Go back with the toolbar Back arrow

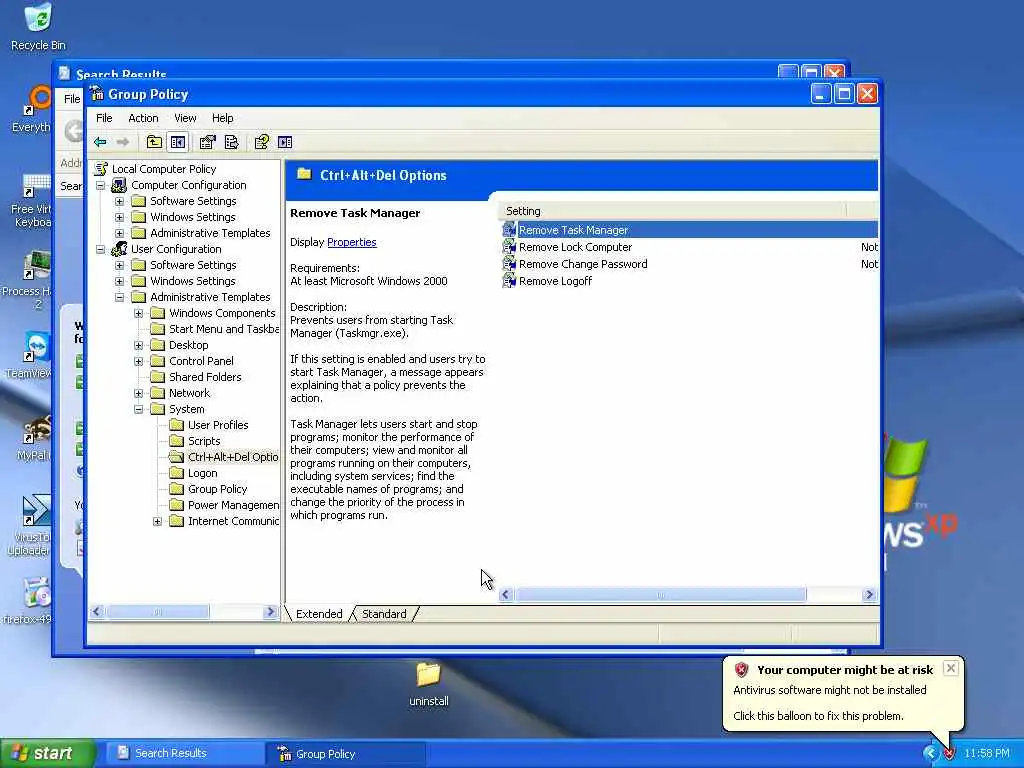click(x=100, y=142)
